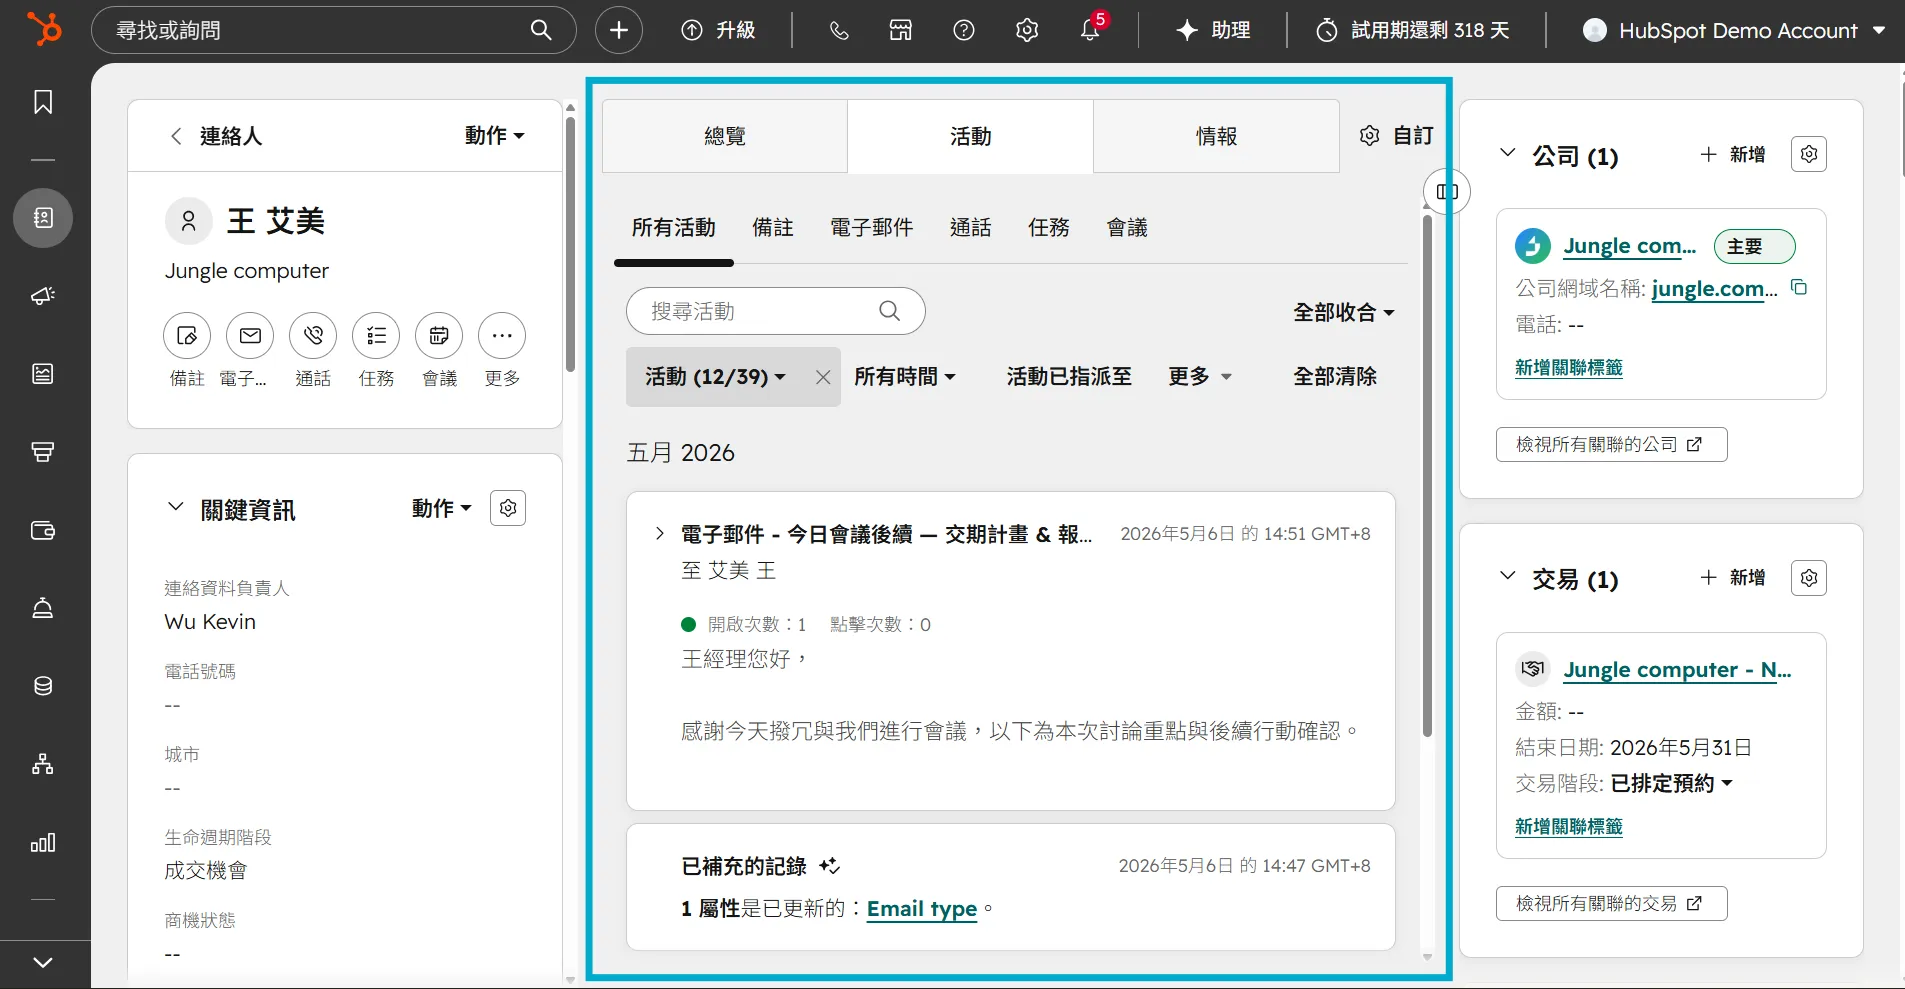Open the sales sidebar icon

(x=43, y=452)
